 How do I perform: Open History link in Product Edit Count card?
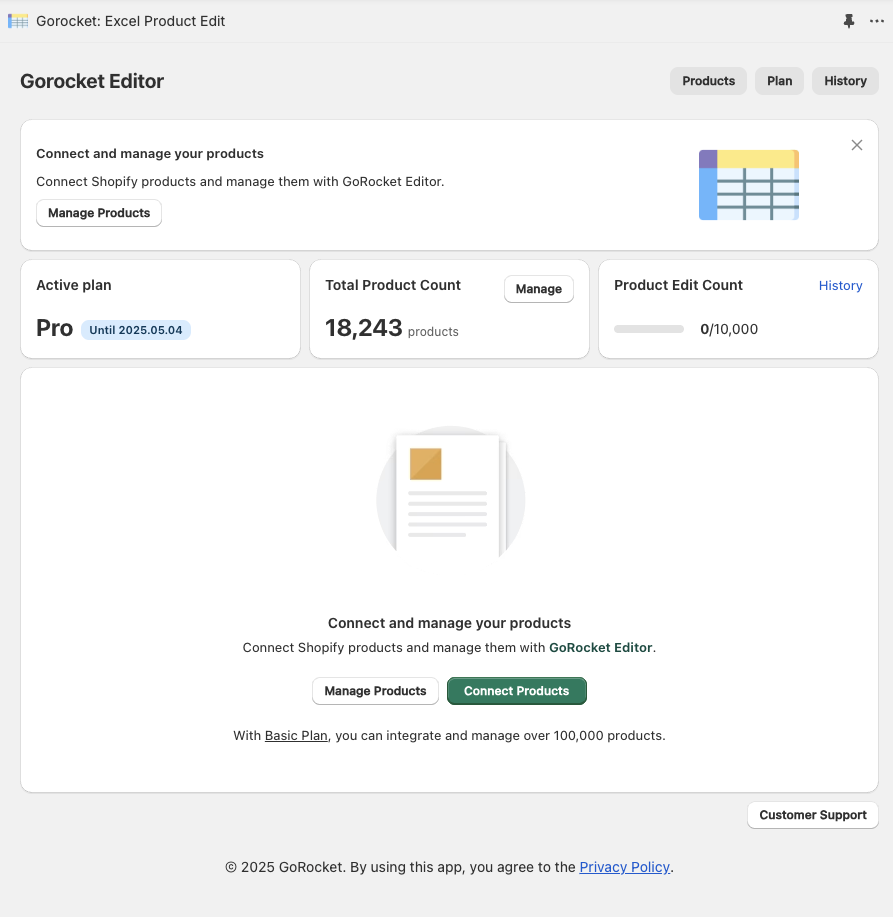click(840, 285)
